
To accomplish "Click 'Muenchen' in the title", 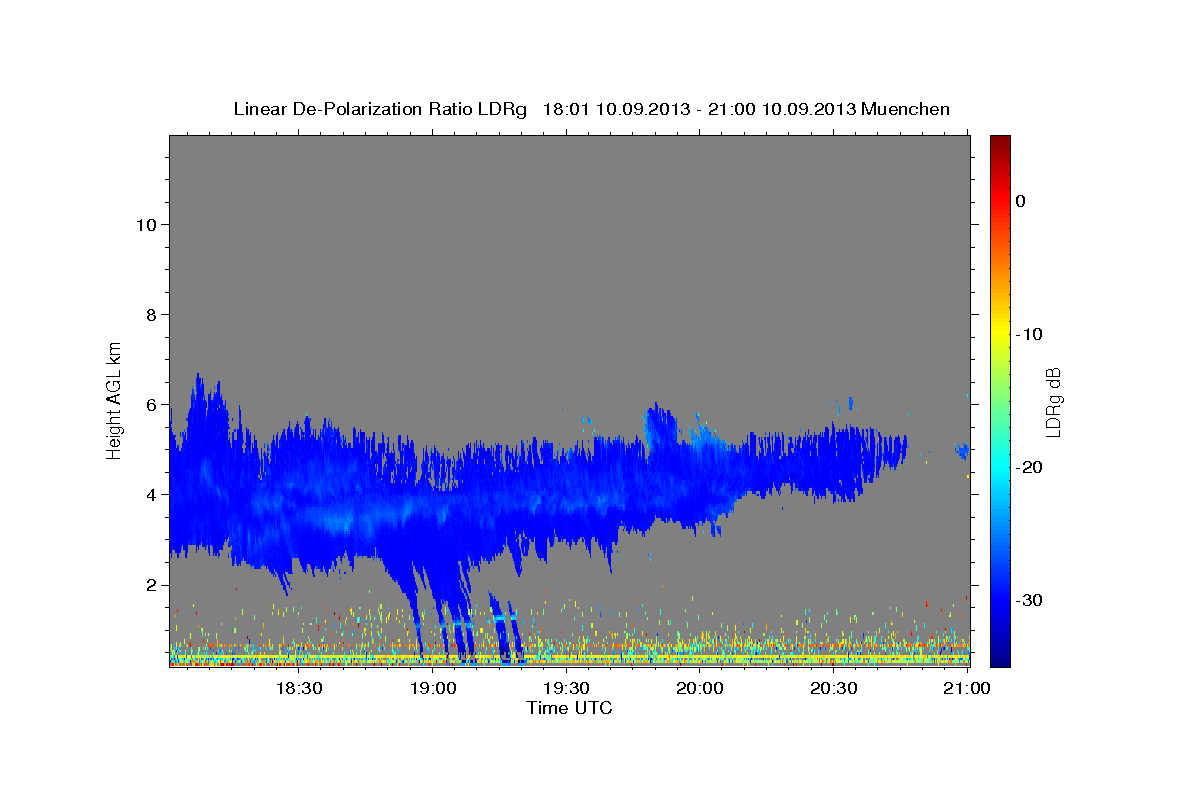I will pyautogui.click(x=907, y=109).
